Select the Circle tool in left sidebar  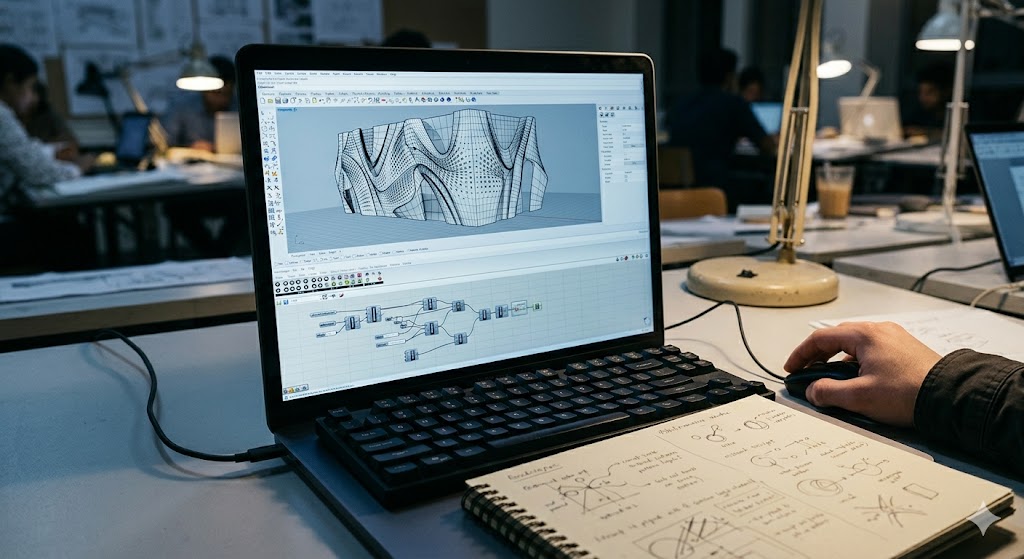click(264, 129)
